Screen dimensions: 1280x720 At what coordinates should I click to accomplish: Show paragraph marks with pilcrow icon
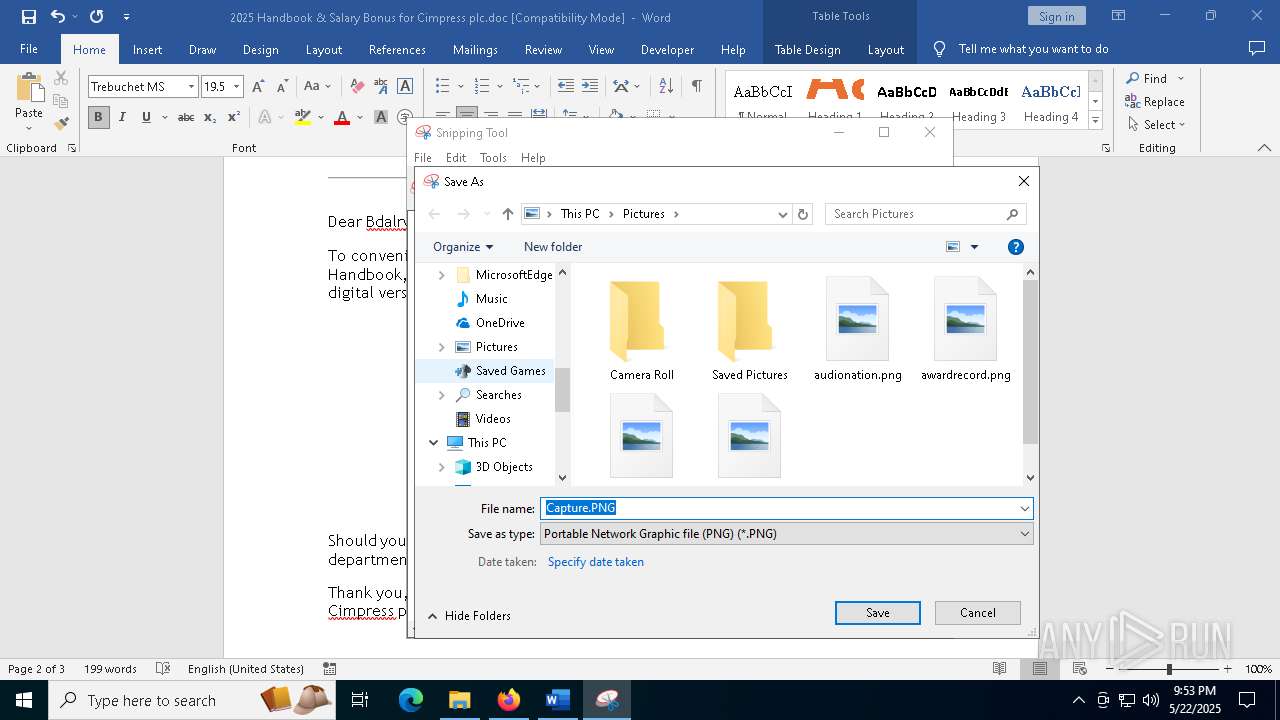(696, 87)
